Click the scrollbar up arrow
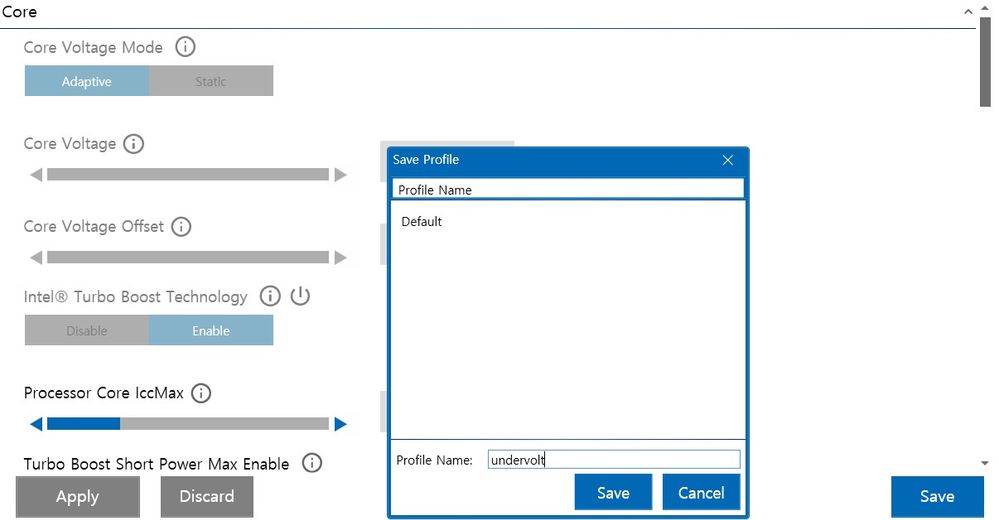Image resolution: width=999 pixels, height=520 pixels. click(984, 7)
